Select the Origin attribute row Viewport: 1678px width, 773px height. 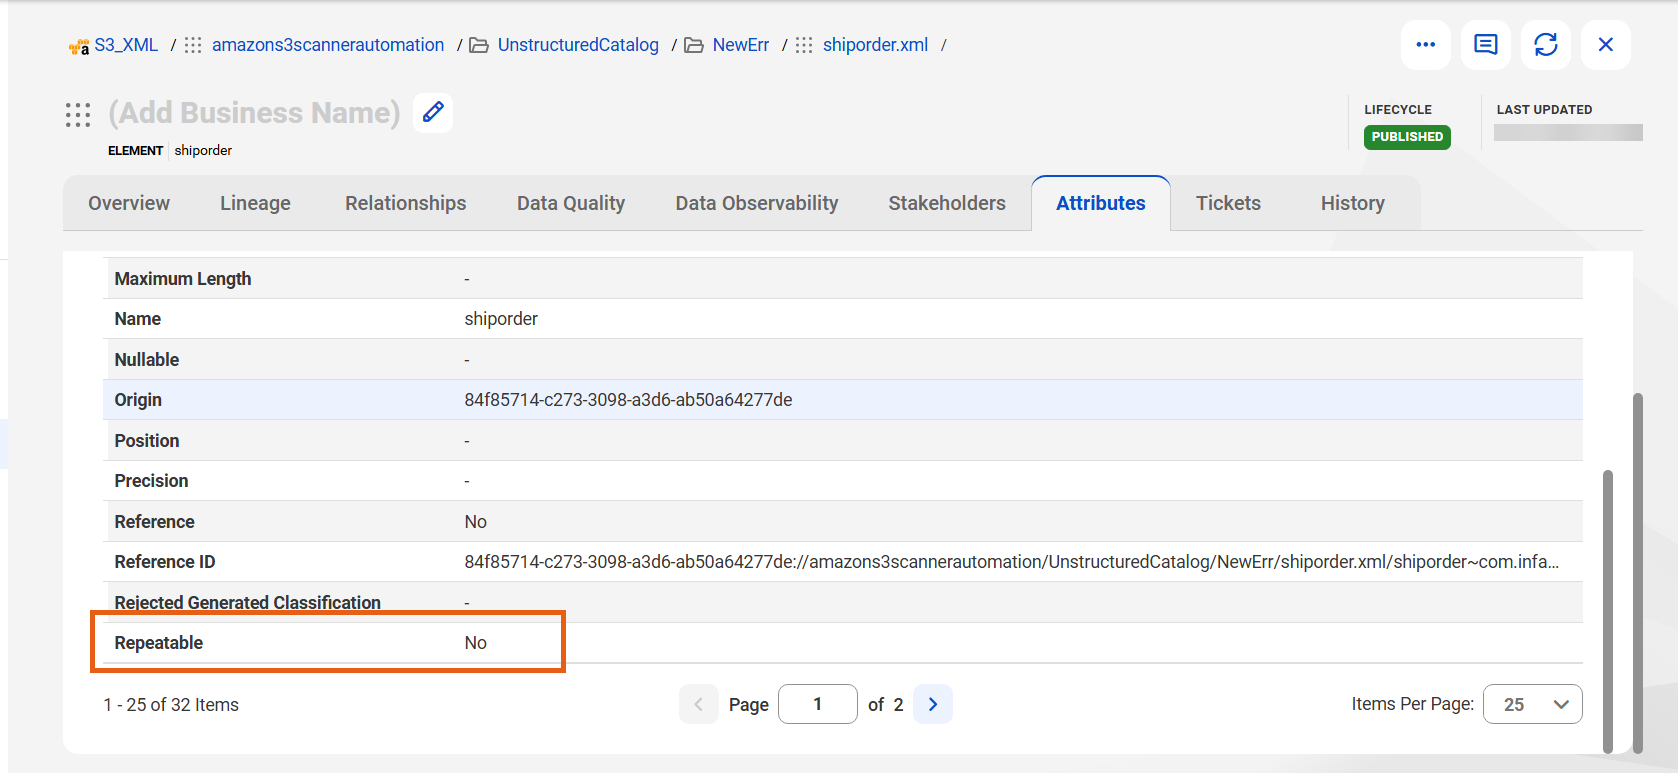842,400
